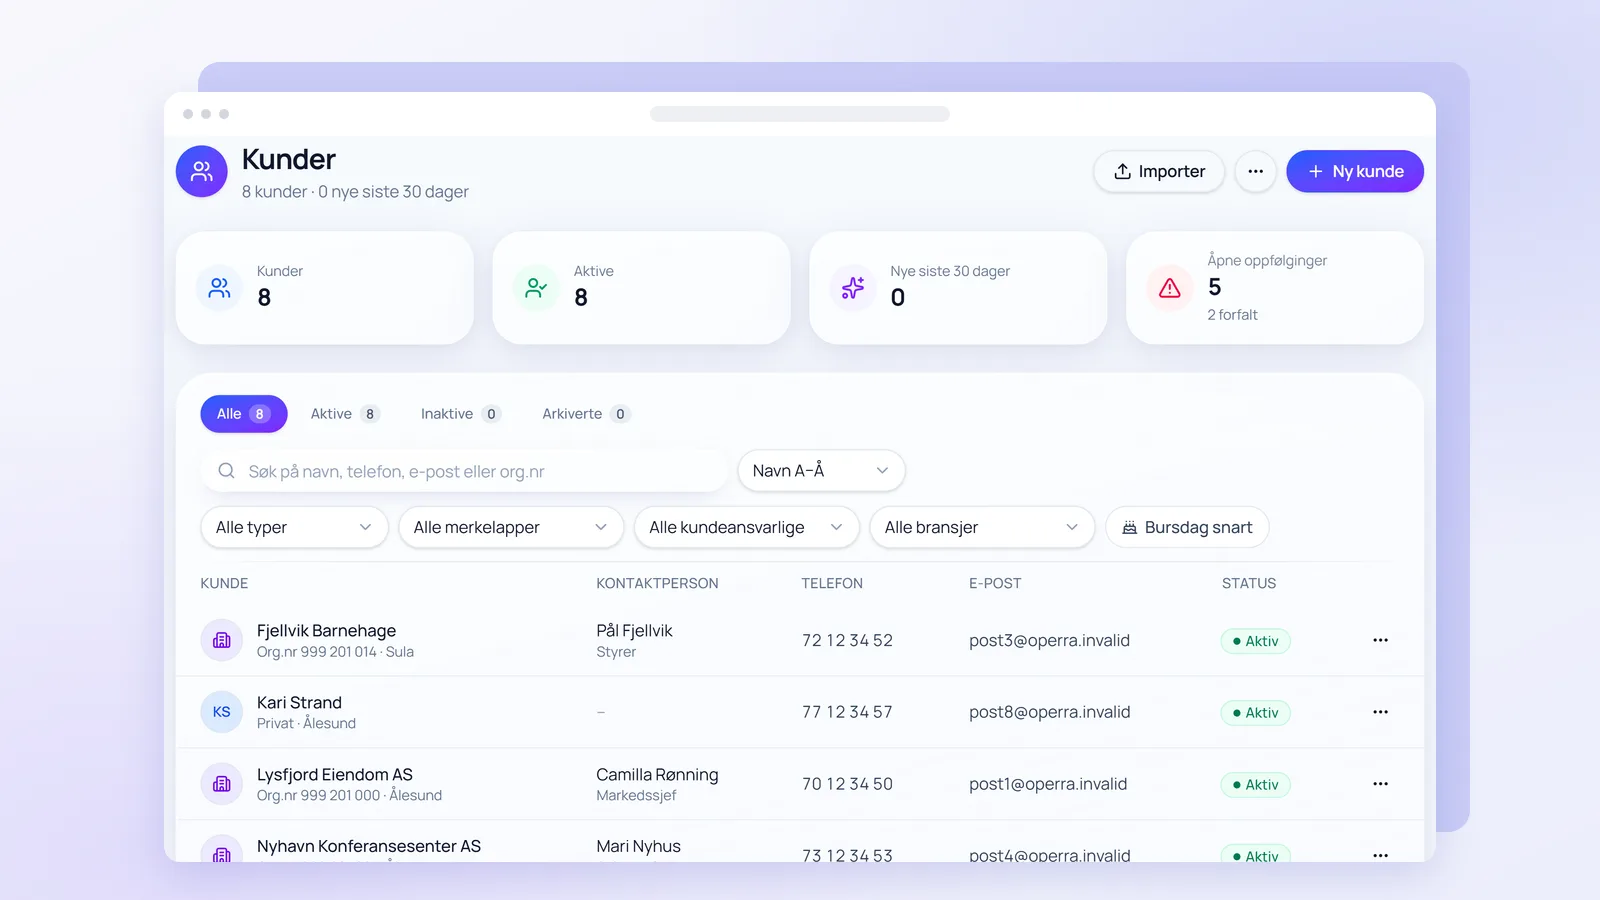Click the Kunder header avatar icon
1600x900 pixels.
202,171
